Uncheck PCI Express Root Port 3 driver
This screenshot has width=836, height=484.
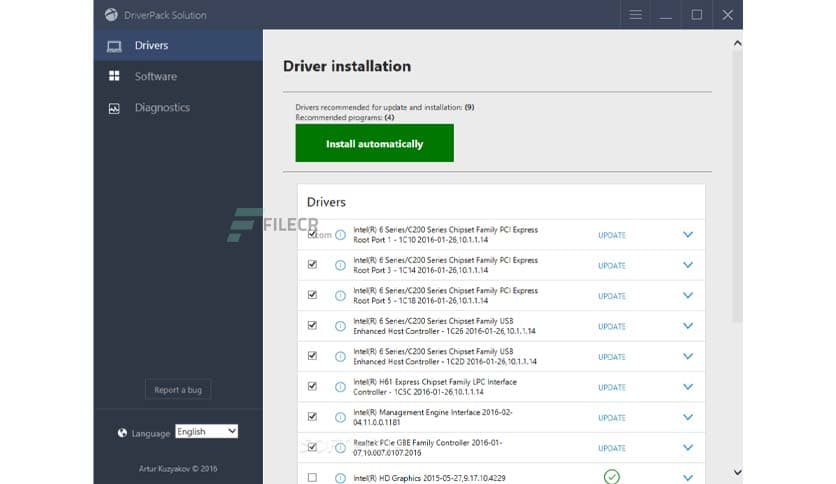(x=312, y=264)
